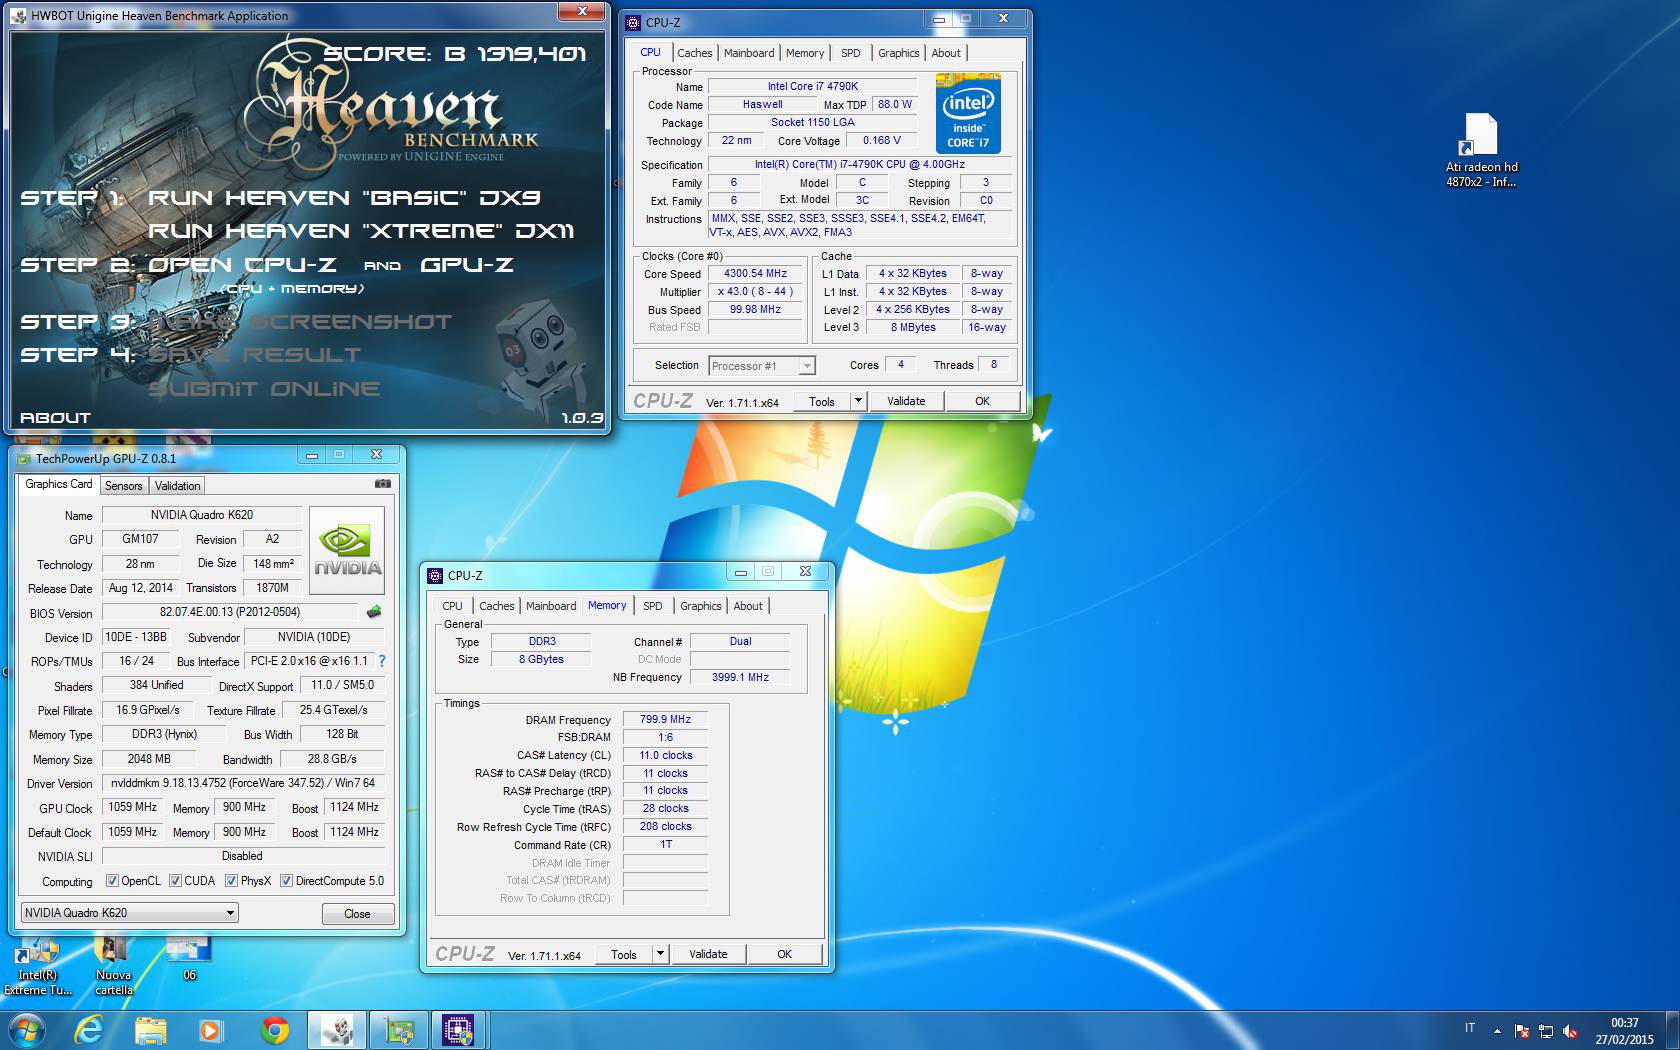Open Action Center flag in tray
This screenshot has height=1050, width=1680.
pyautogui.click(x=1522, y=1031)
